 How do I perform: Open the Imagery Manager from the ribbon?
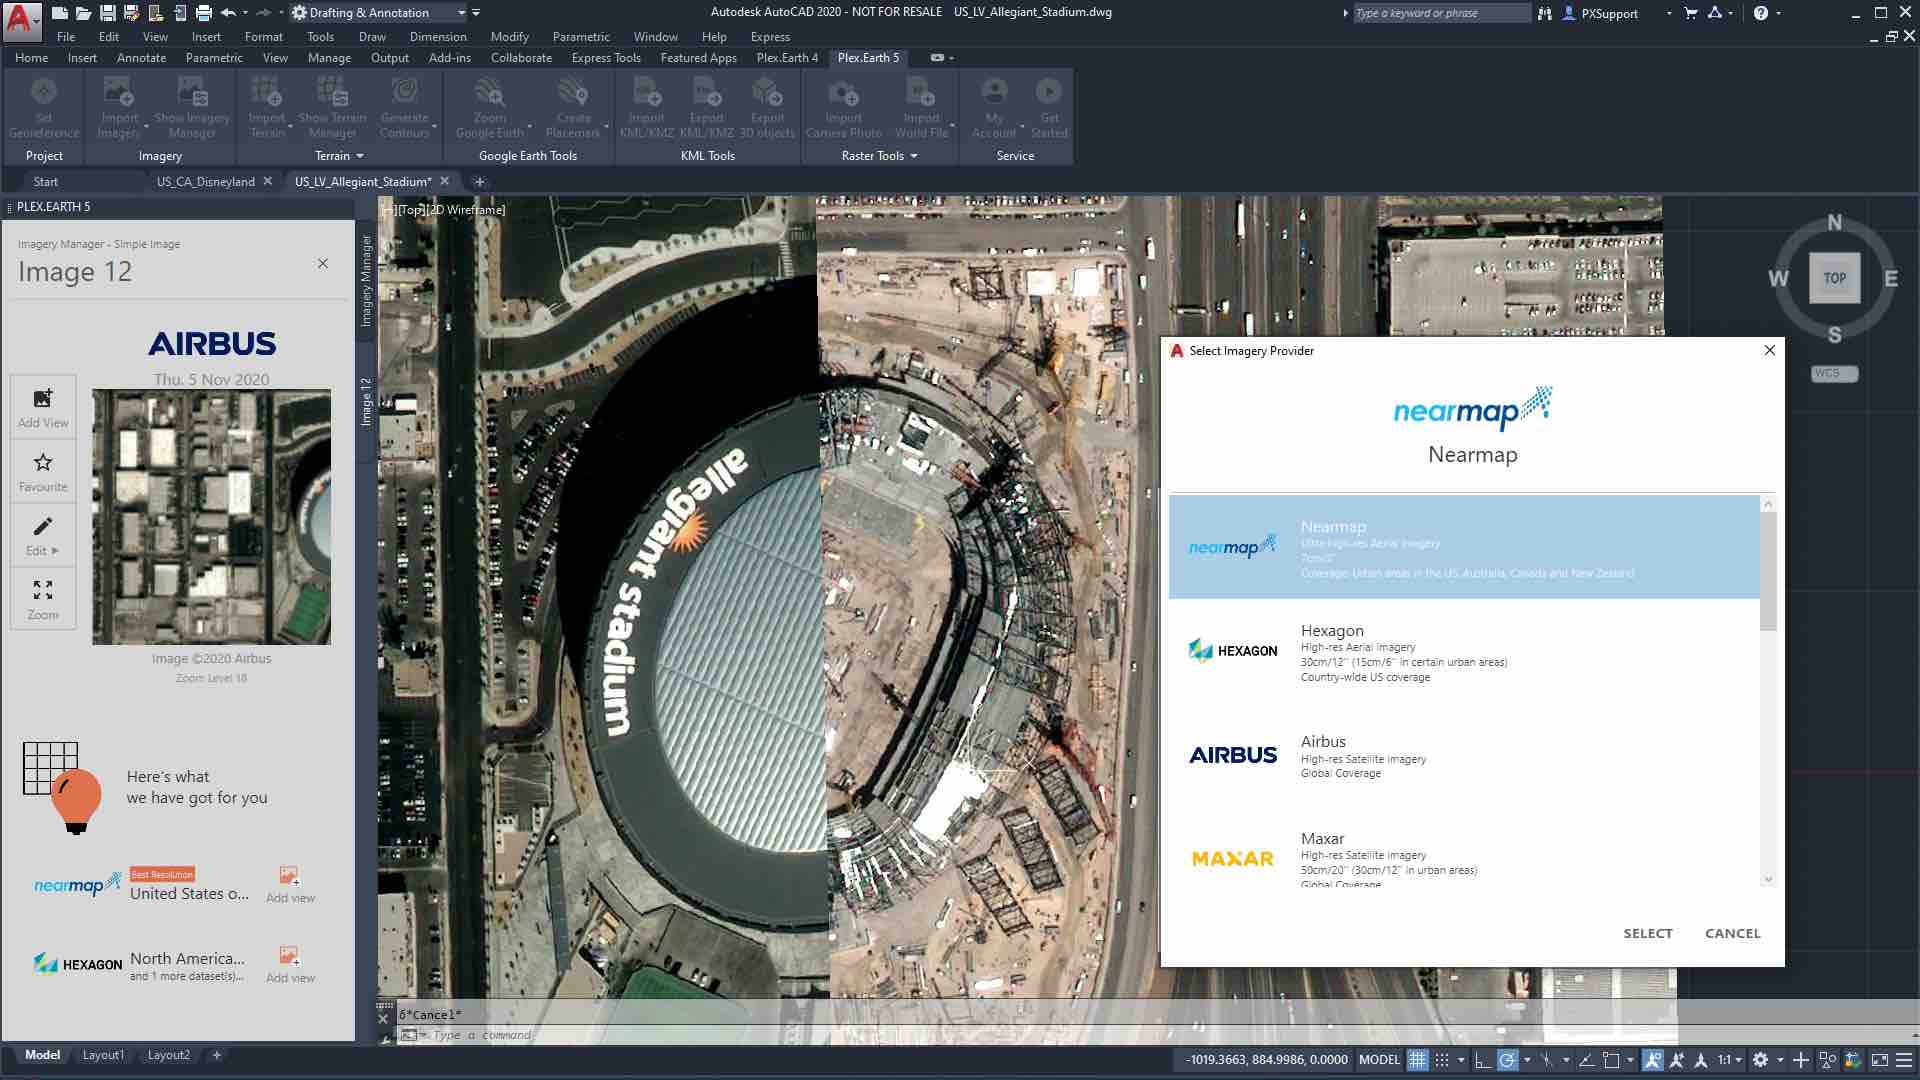coord(192,105)
